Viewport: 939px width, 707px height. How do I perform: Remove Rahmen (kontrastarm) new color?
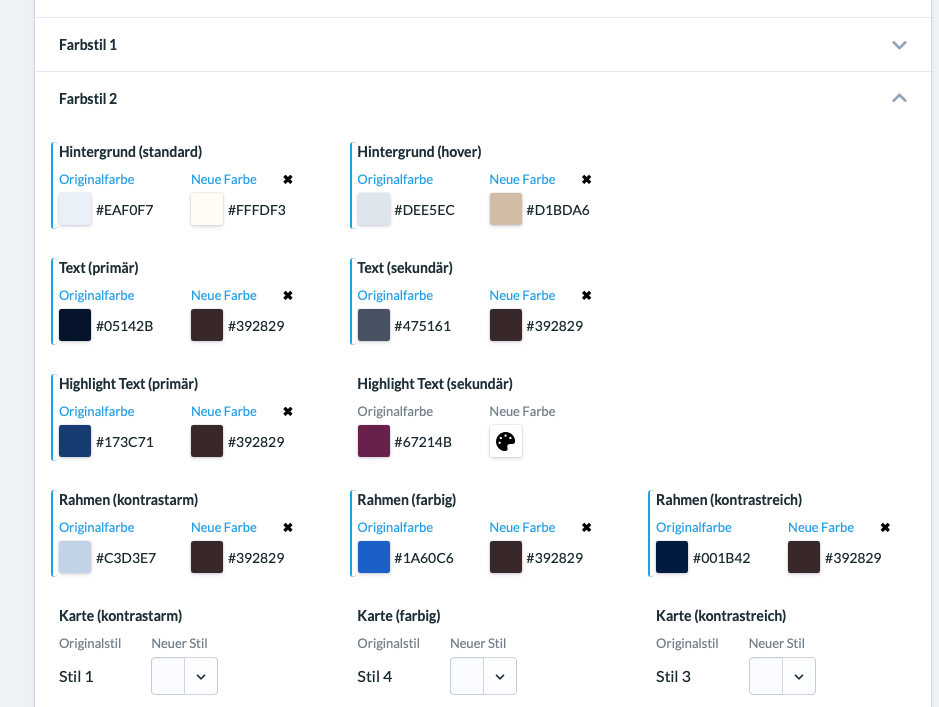288,528
